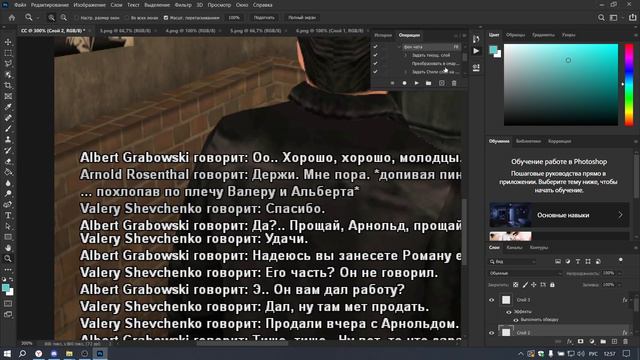Expand the 'Задать текущ. слой' step
640x360 pixels.
(406, 55)
